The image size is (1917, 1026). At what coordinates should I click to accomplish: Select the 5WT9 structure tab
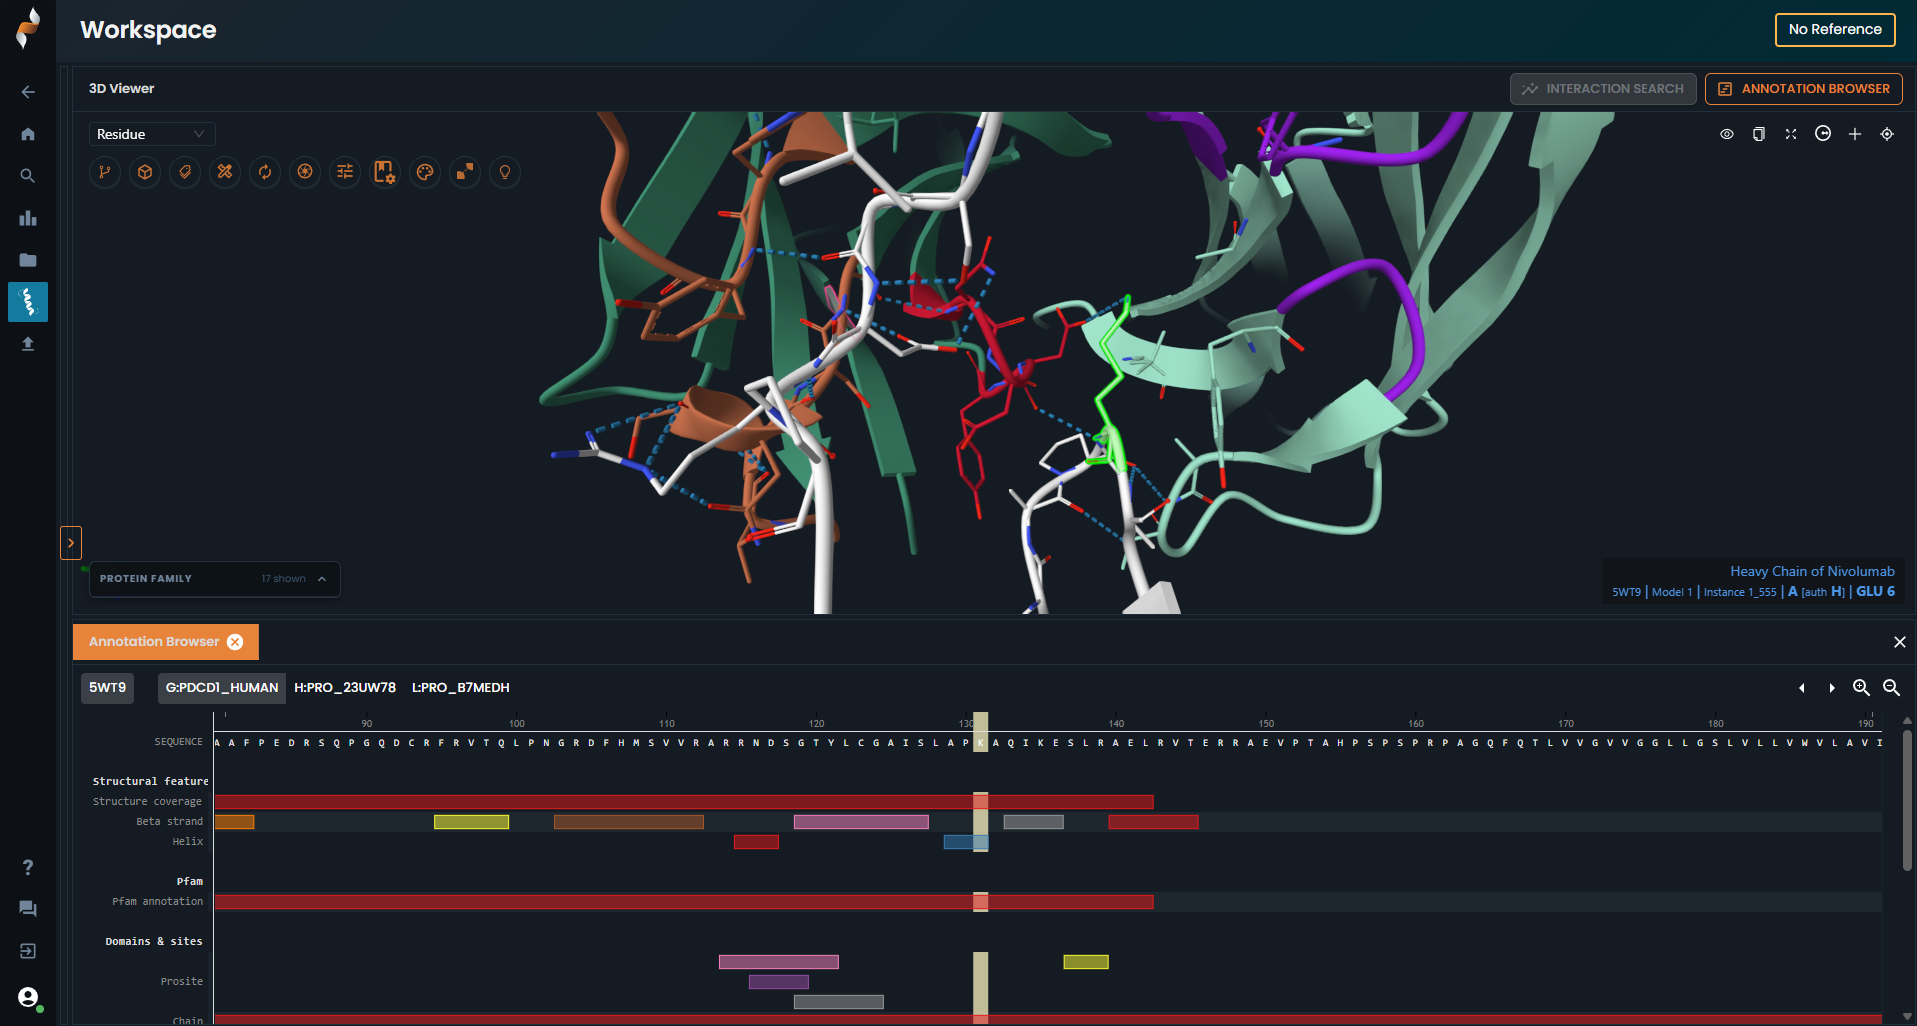pos(107,688)
